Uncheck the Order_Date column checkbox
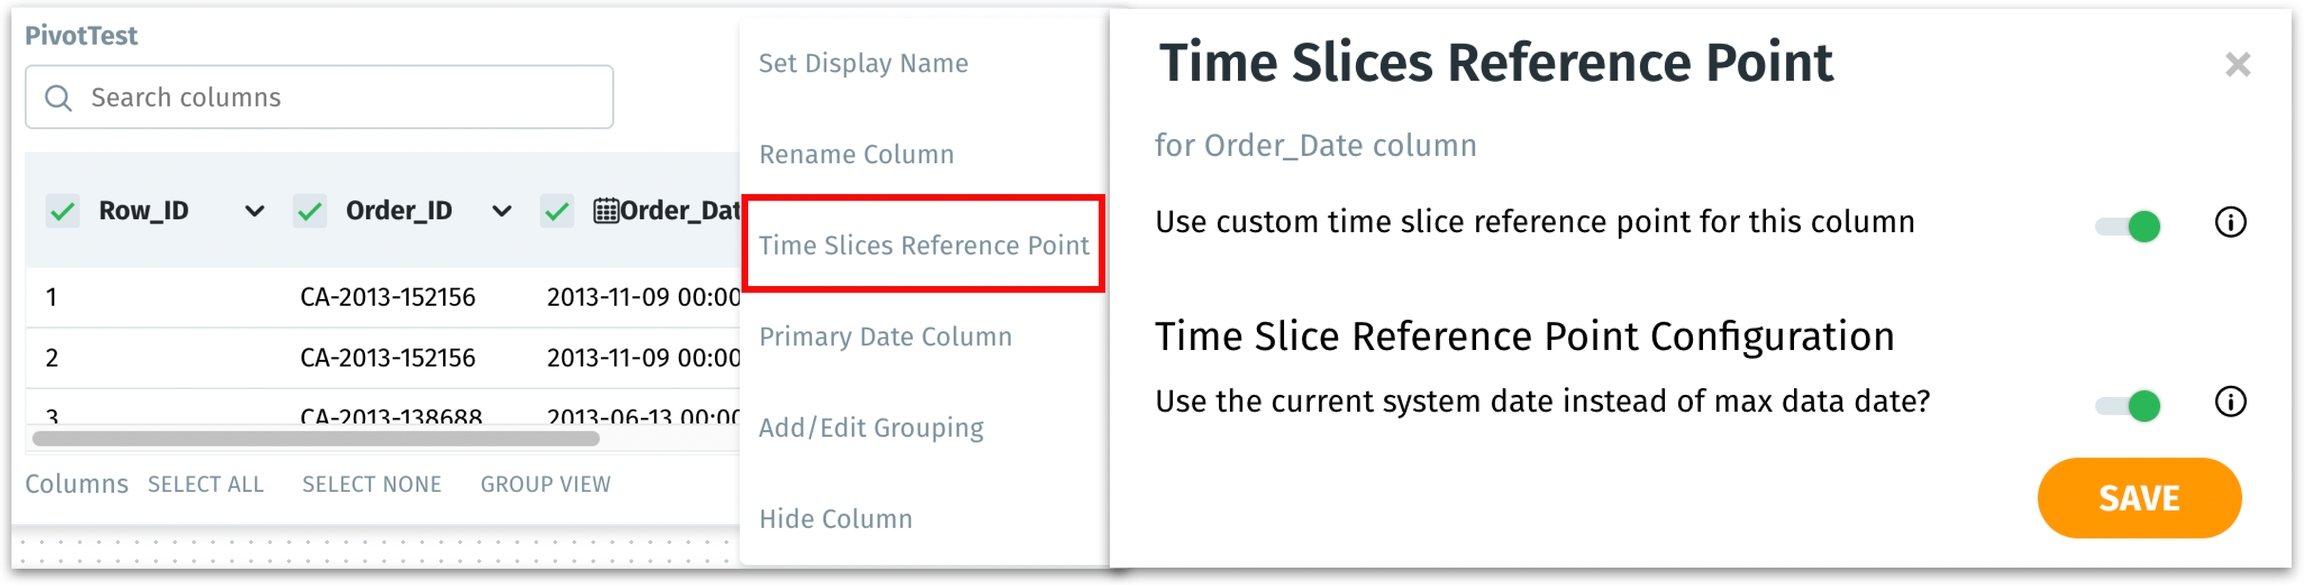The image size is (2304, 585). tap(557, 211)
